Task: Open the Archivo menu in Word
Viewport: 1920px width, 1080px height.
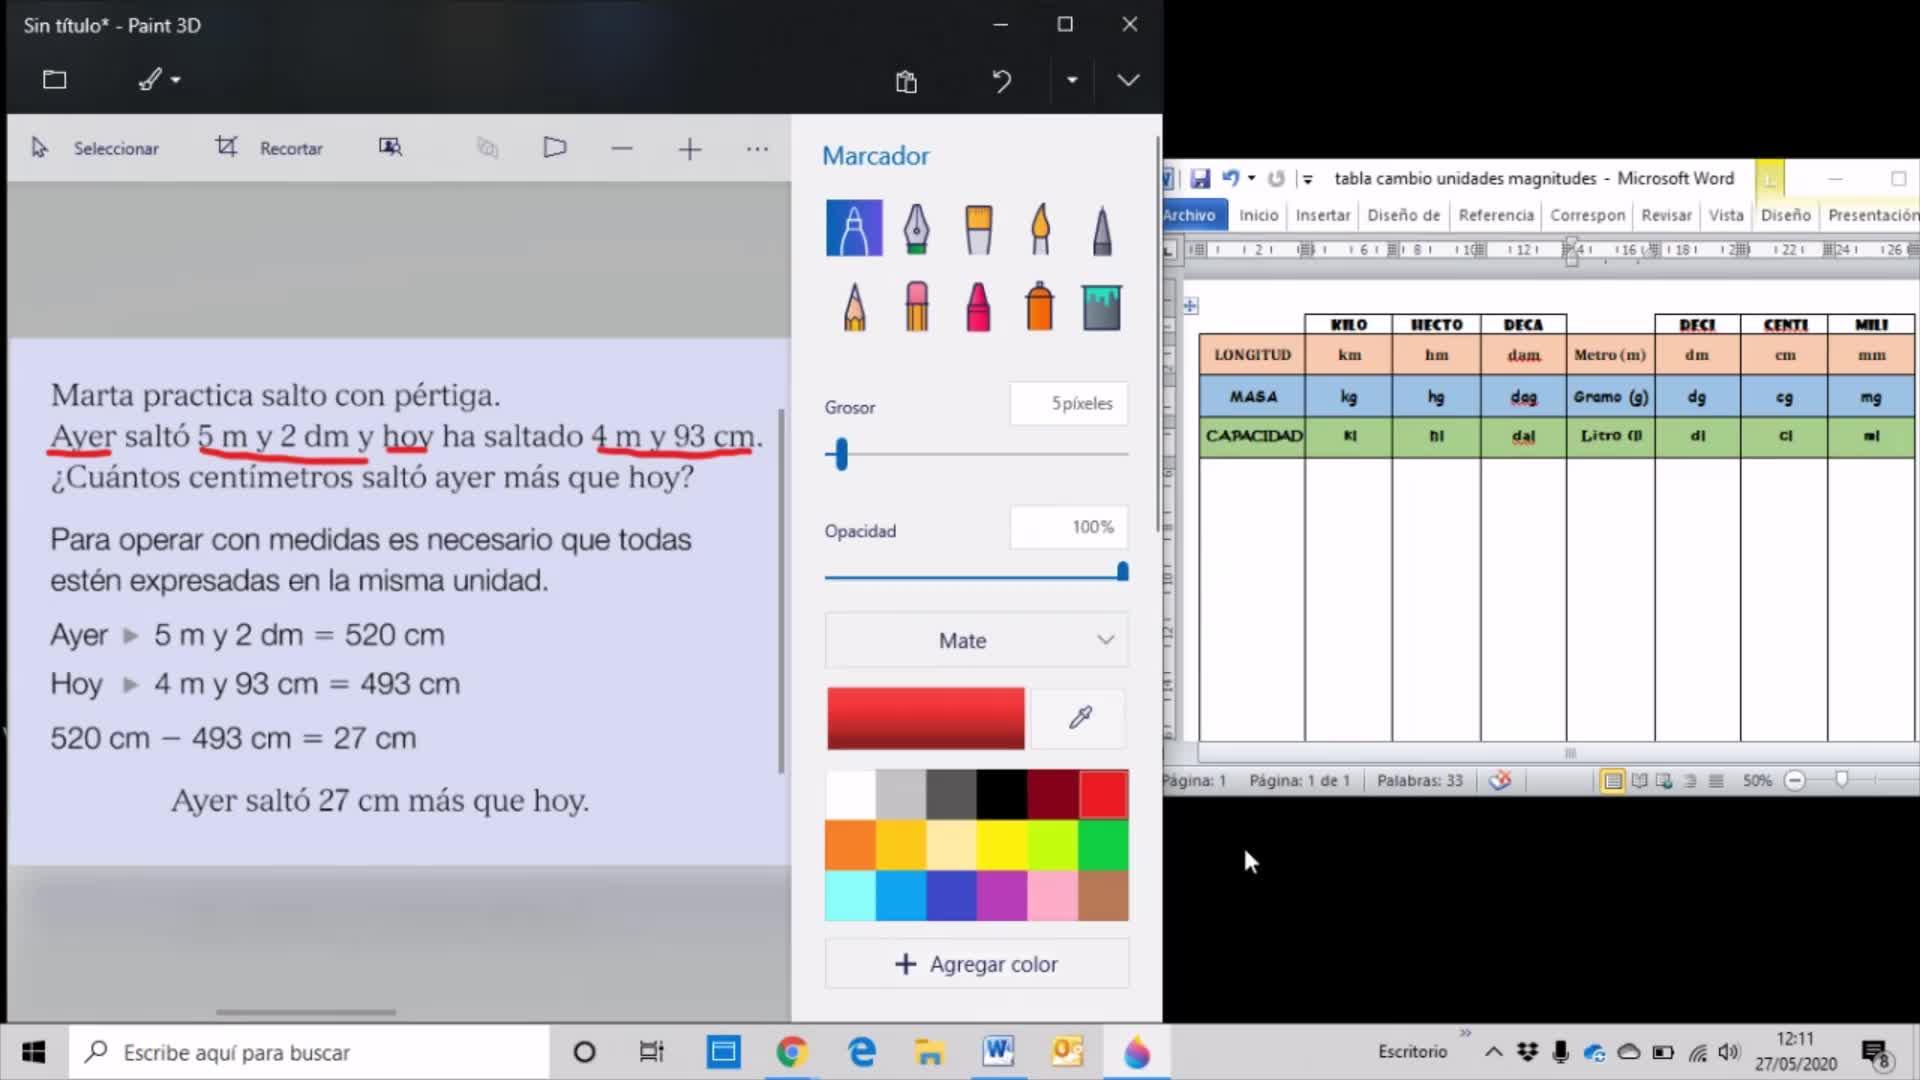Action: (1189, 215)
